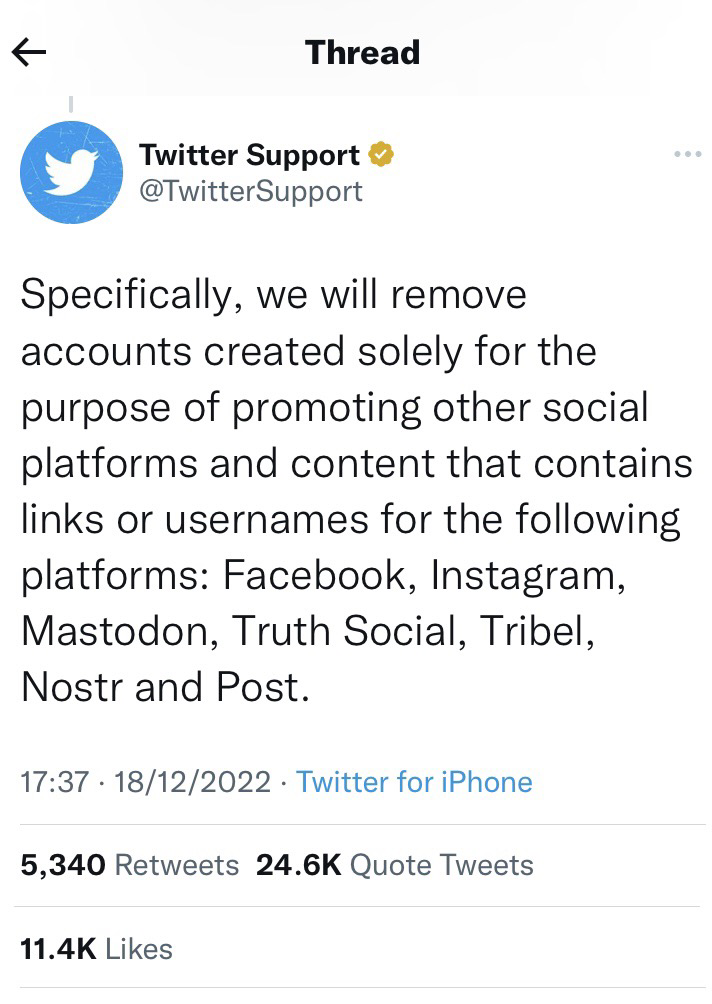Open the three-dot more options menu
712x1004 pixels.
688,154
